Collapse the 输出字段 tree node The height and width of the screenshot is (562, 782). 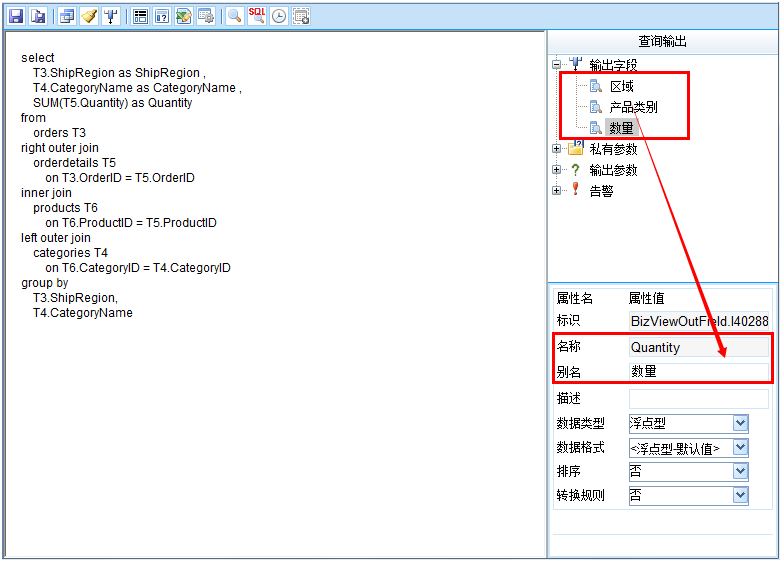557,64
